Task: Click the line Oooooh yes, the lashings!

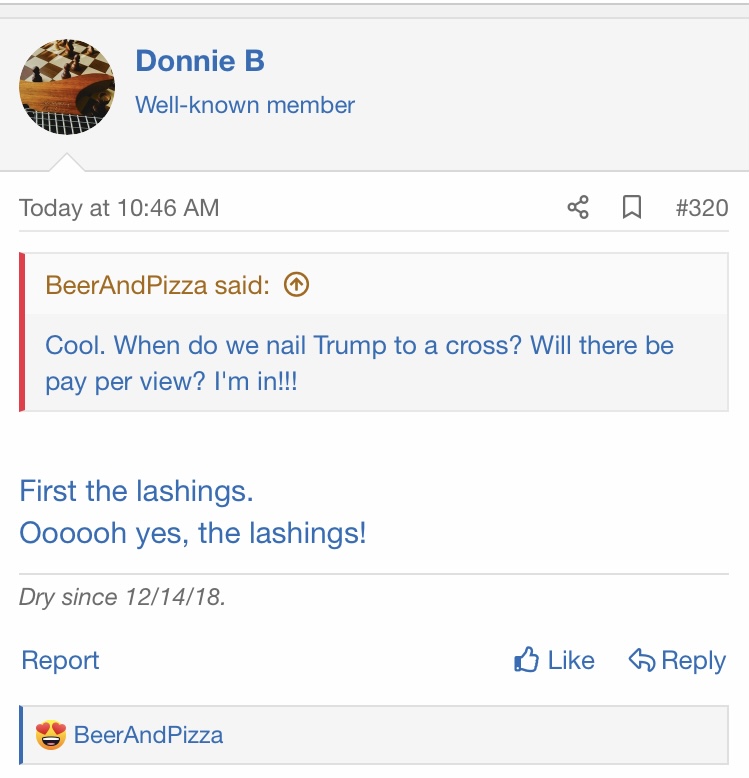Action: pos(193,533)
